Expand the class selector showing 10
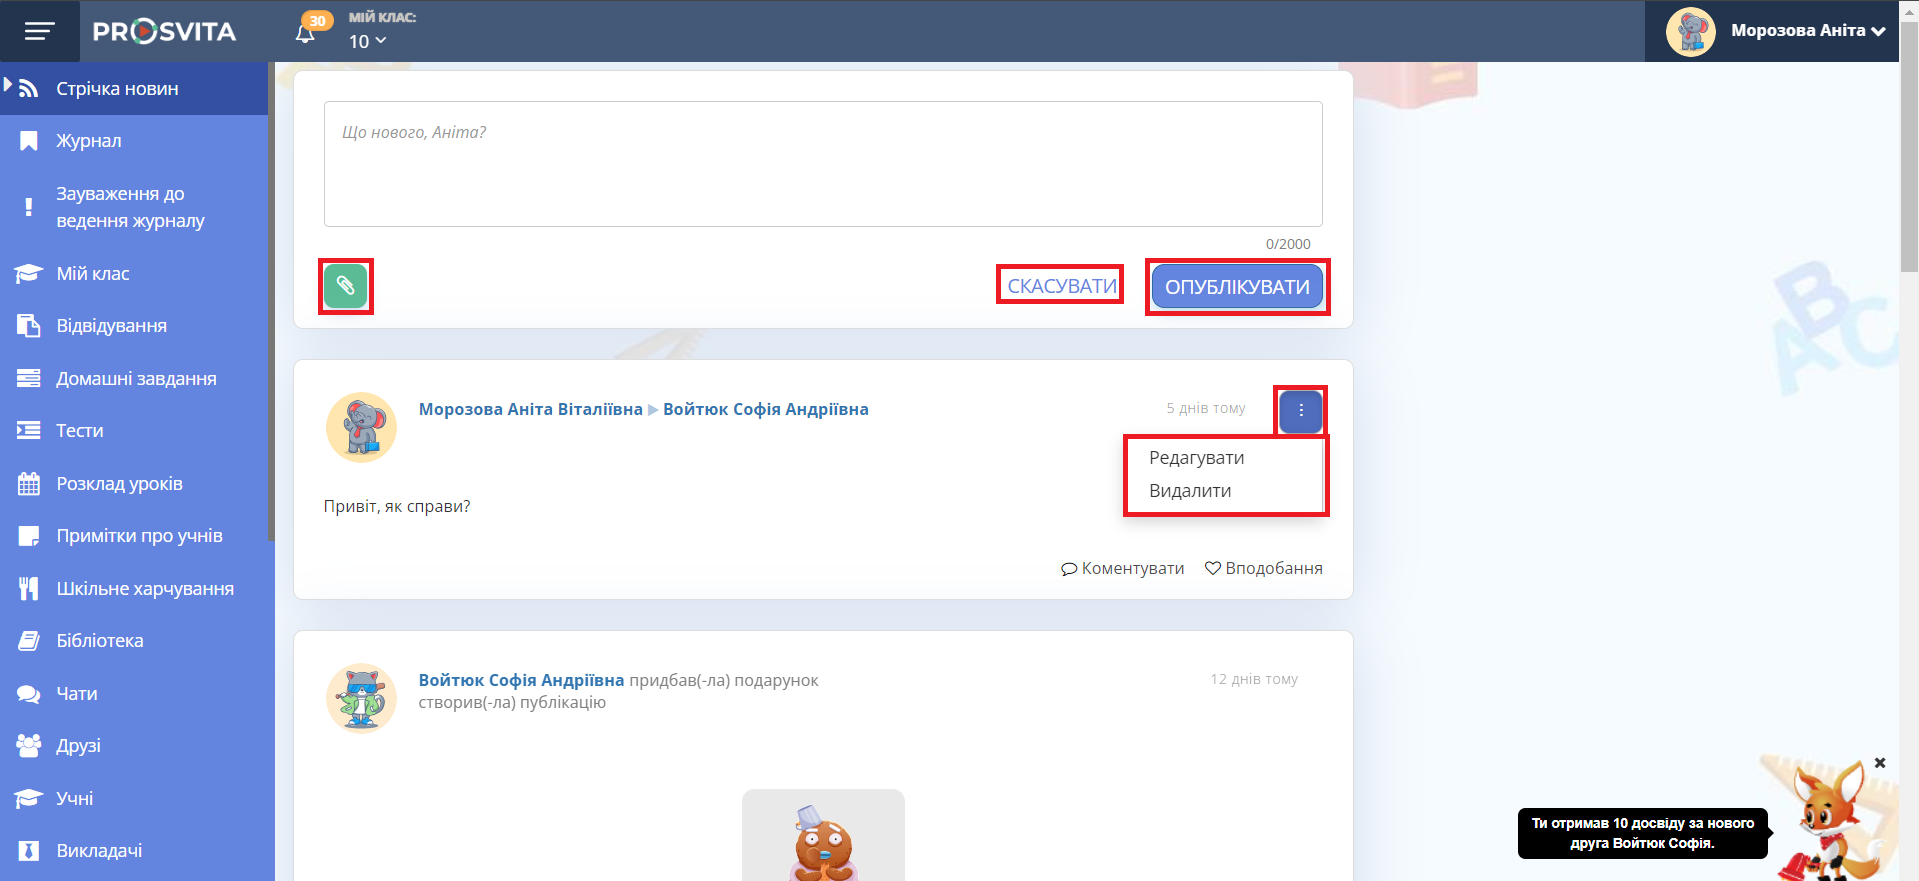 [x=367, y=41]
